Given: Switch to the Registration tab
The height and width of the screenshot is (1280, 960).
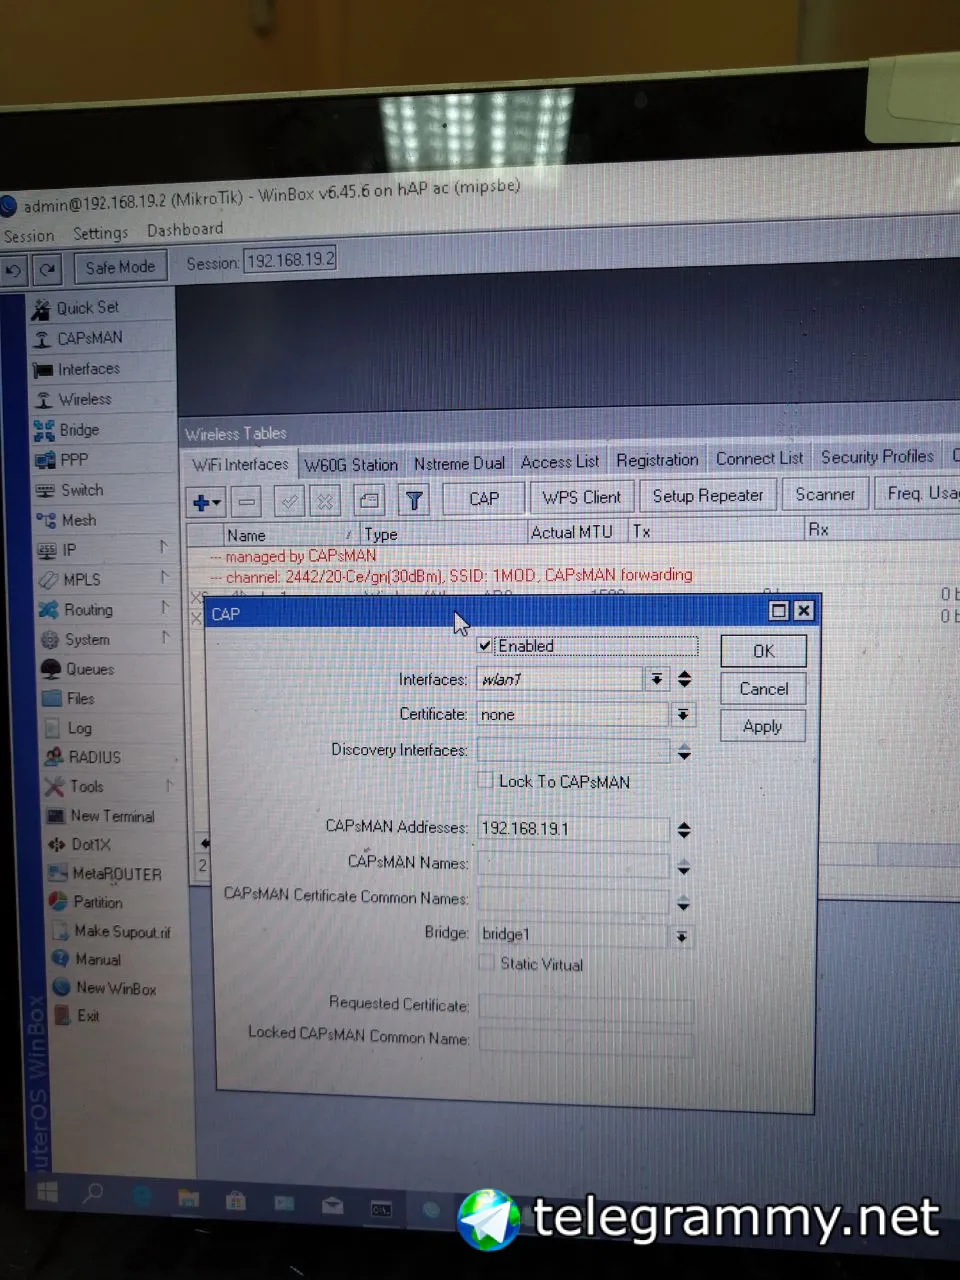Looking at the screenshot, I should tap(657, 460).
